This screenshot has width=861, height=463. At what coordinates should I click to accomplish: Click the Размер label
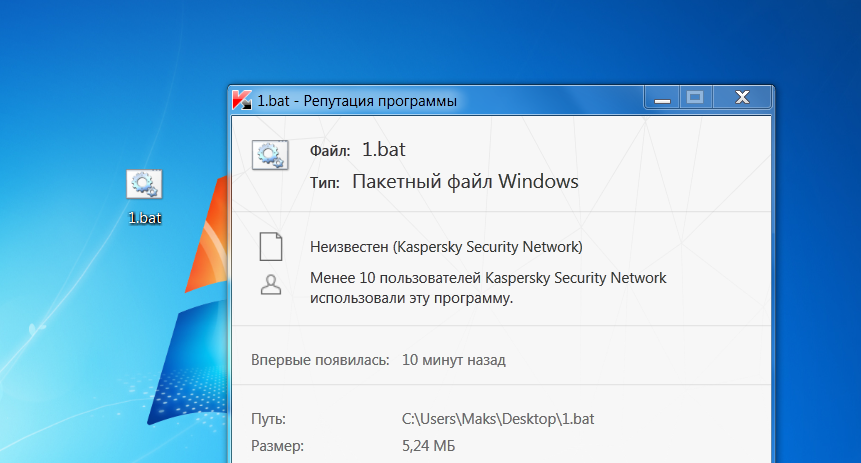pyautogui.click(x=277, y=446)
